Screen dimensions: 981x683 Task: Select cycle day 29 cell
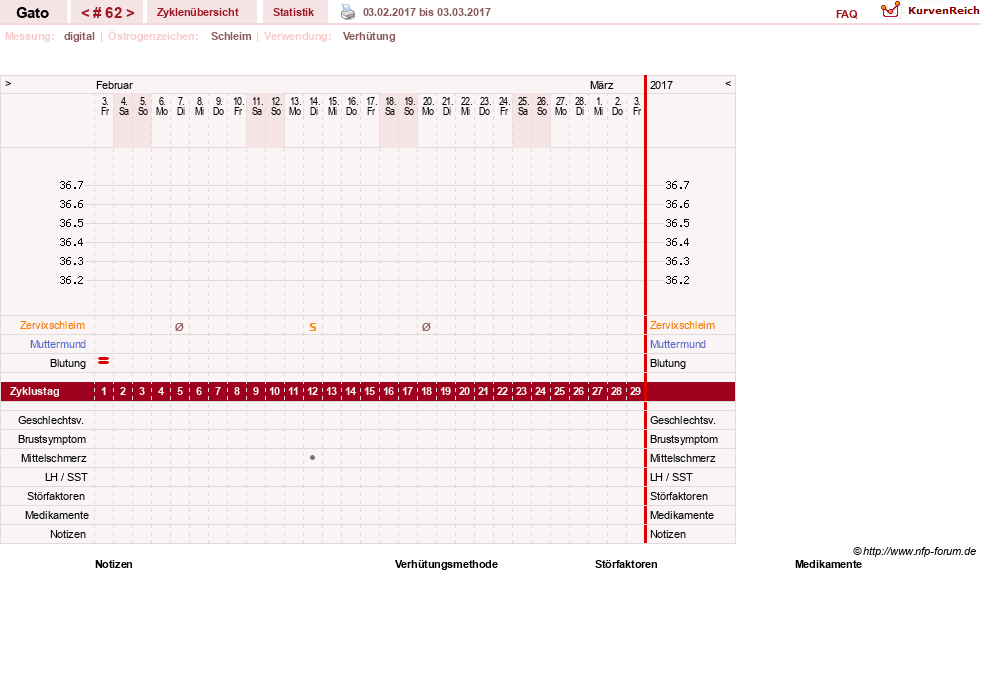[x=635, y=392]
